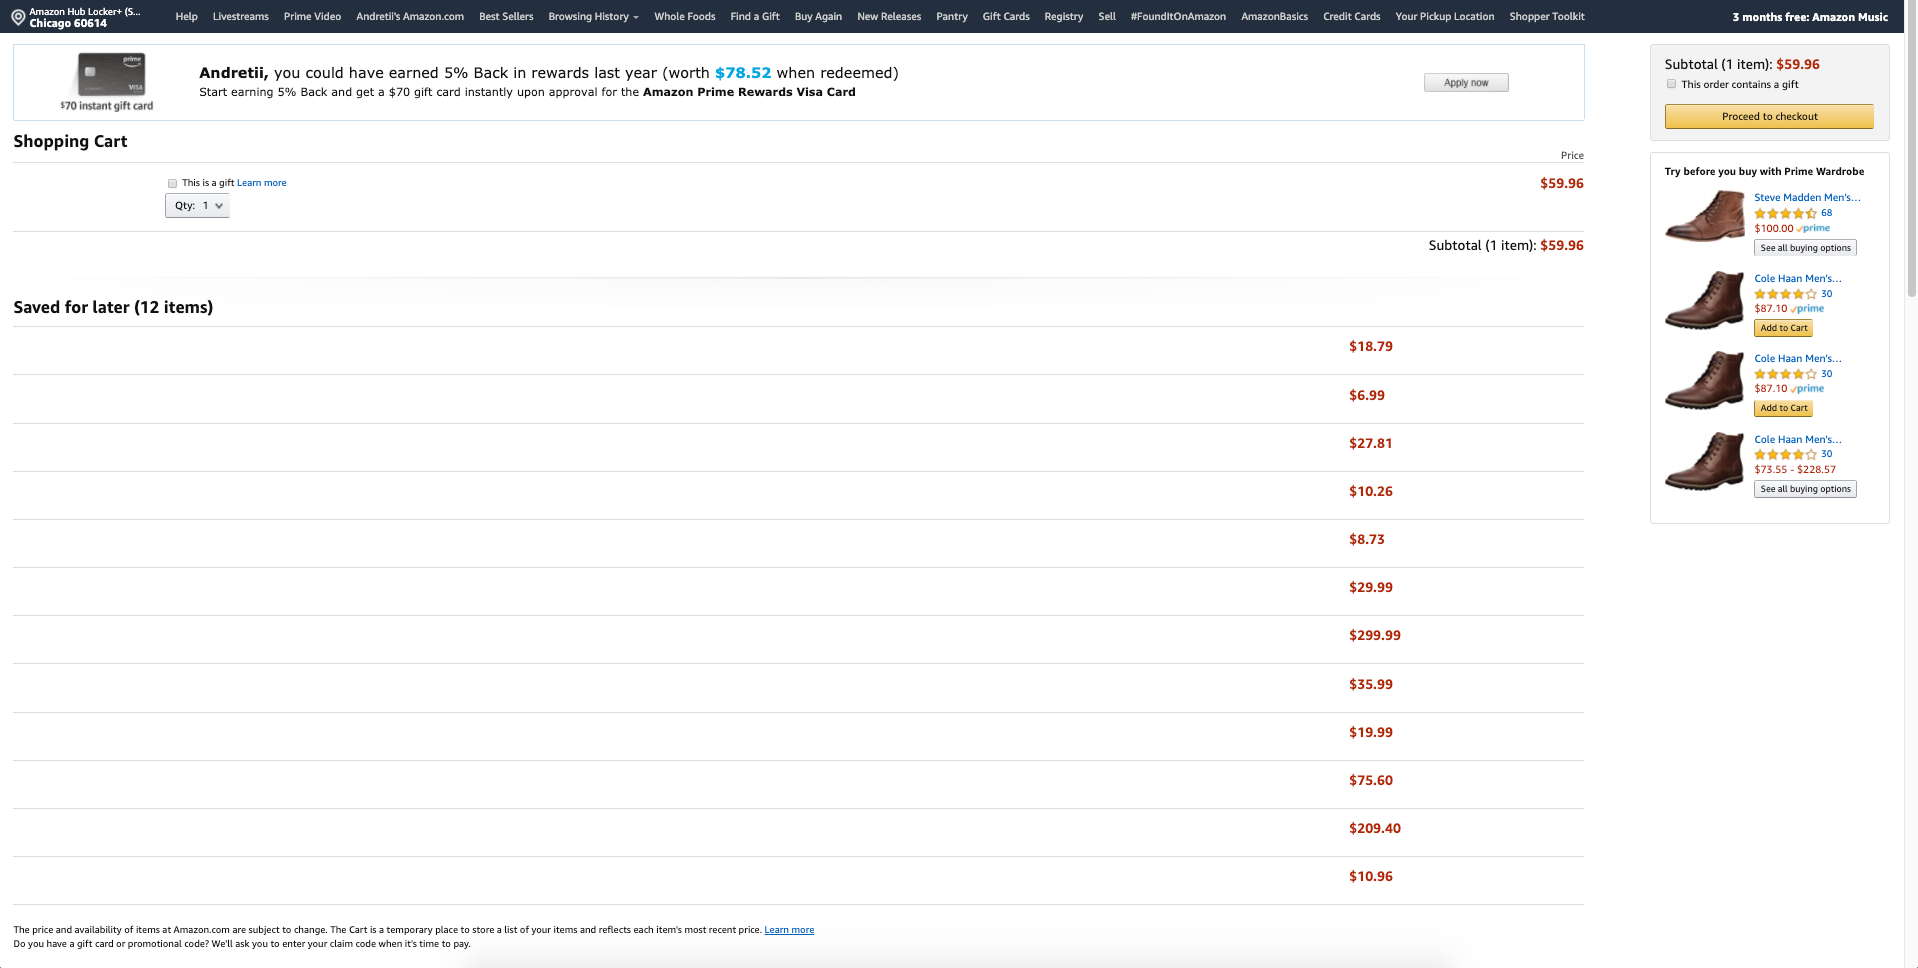Click the star rating with 68 reviews
The height and width of the screenshot is (968, 1918).
(x=1785, y=213)
